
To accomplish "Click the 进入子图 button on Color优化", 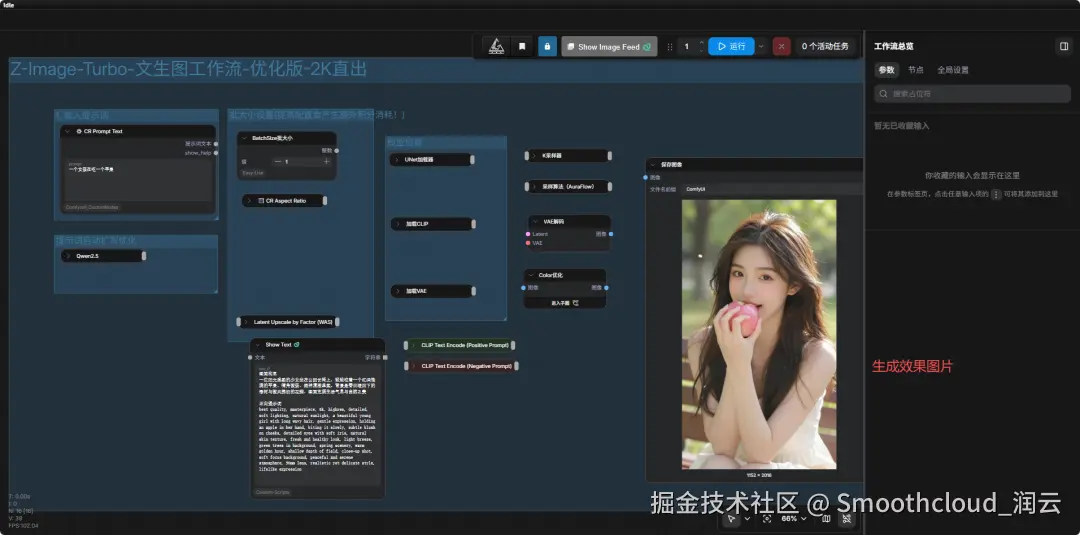I will [565, 302].
